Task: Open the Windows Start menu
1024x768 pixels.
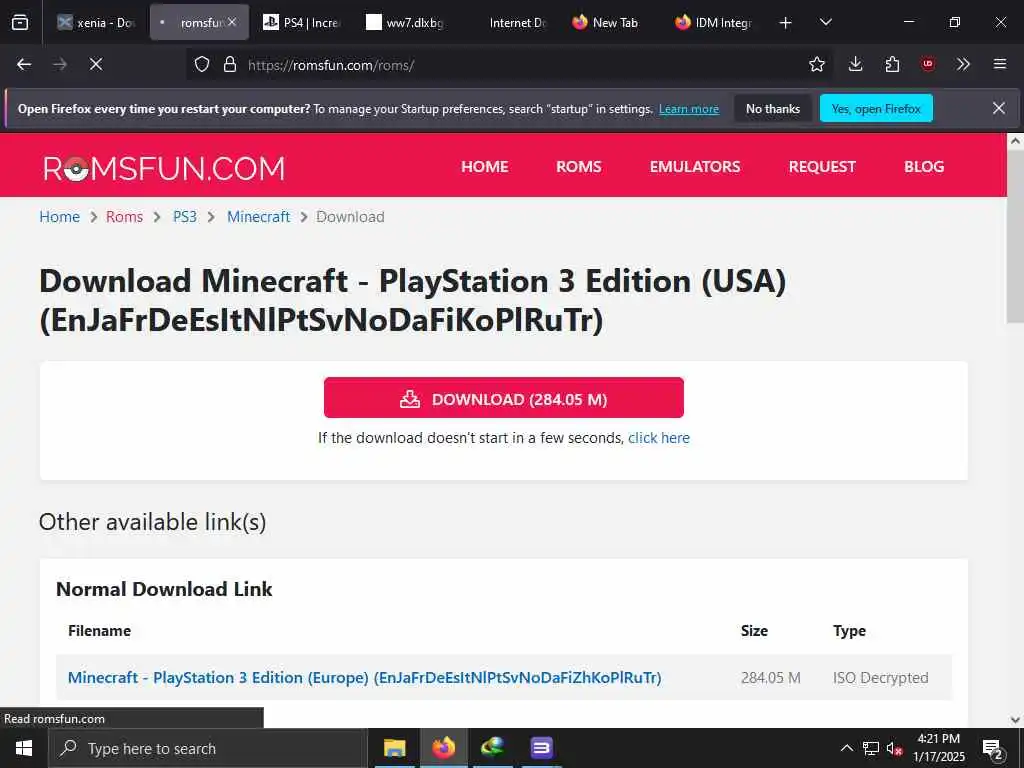Action: point(24,748)
